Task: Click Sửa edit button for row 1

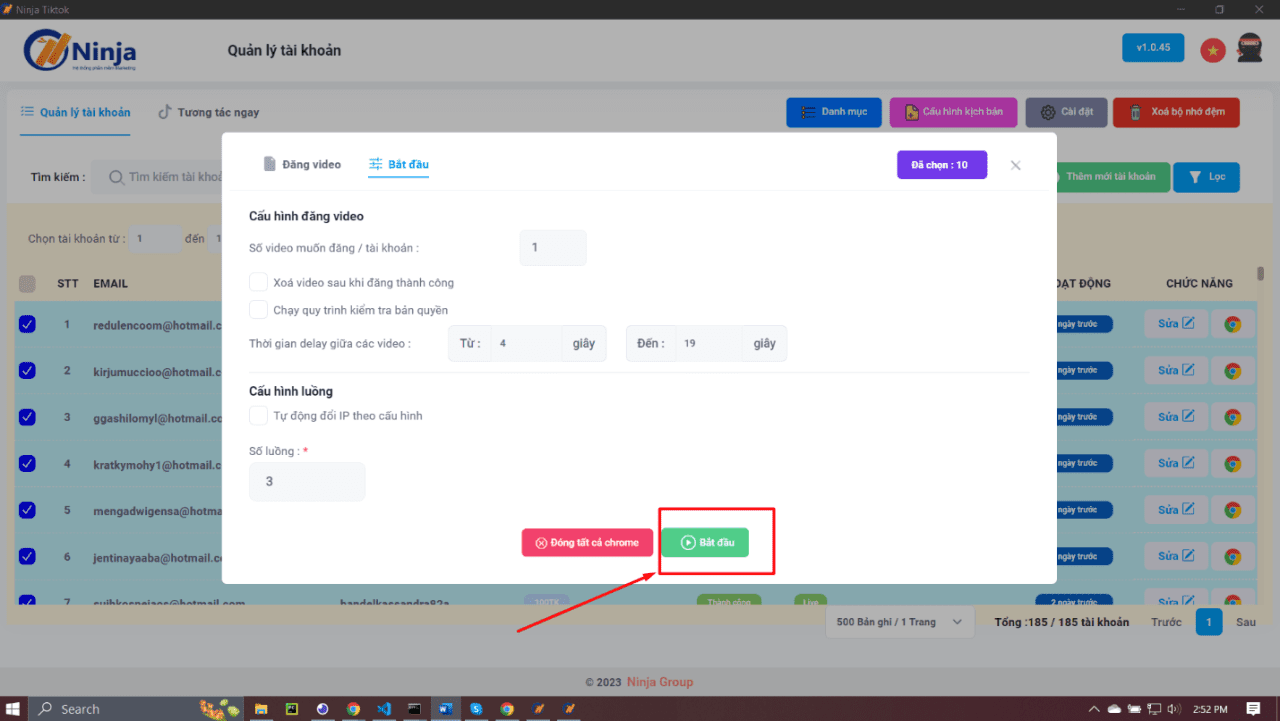Action: click(1176, 323)
